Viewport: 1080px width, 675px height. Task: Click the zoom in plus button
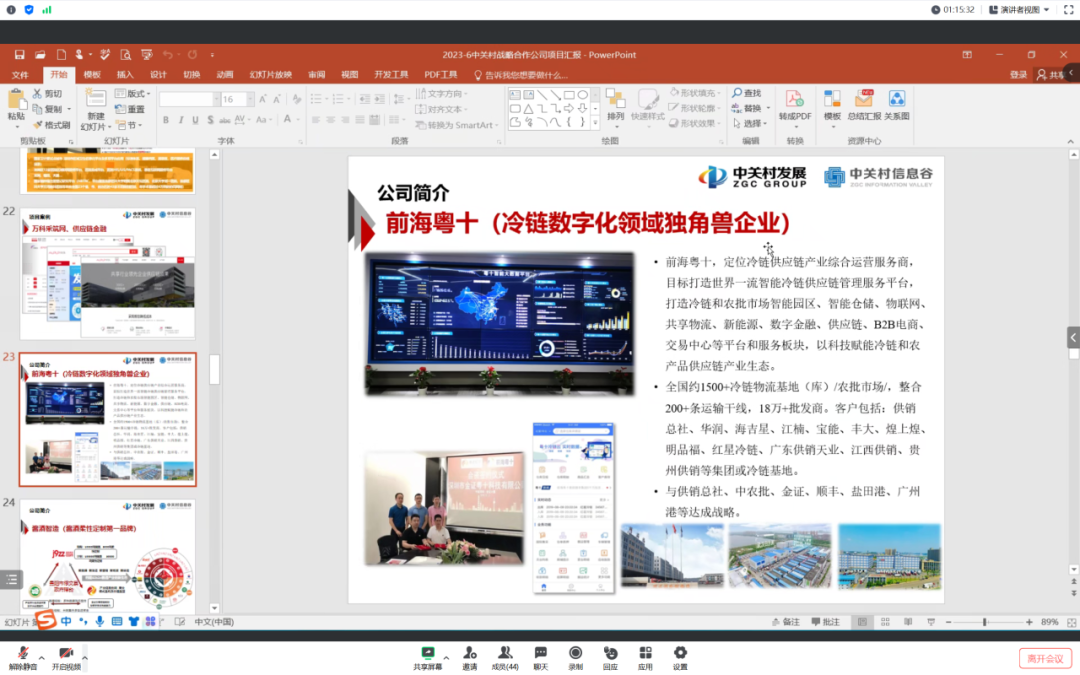1029,622
